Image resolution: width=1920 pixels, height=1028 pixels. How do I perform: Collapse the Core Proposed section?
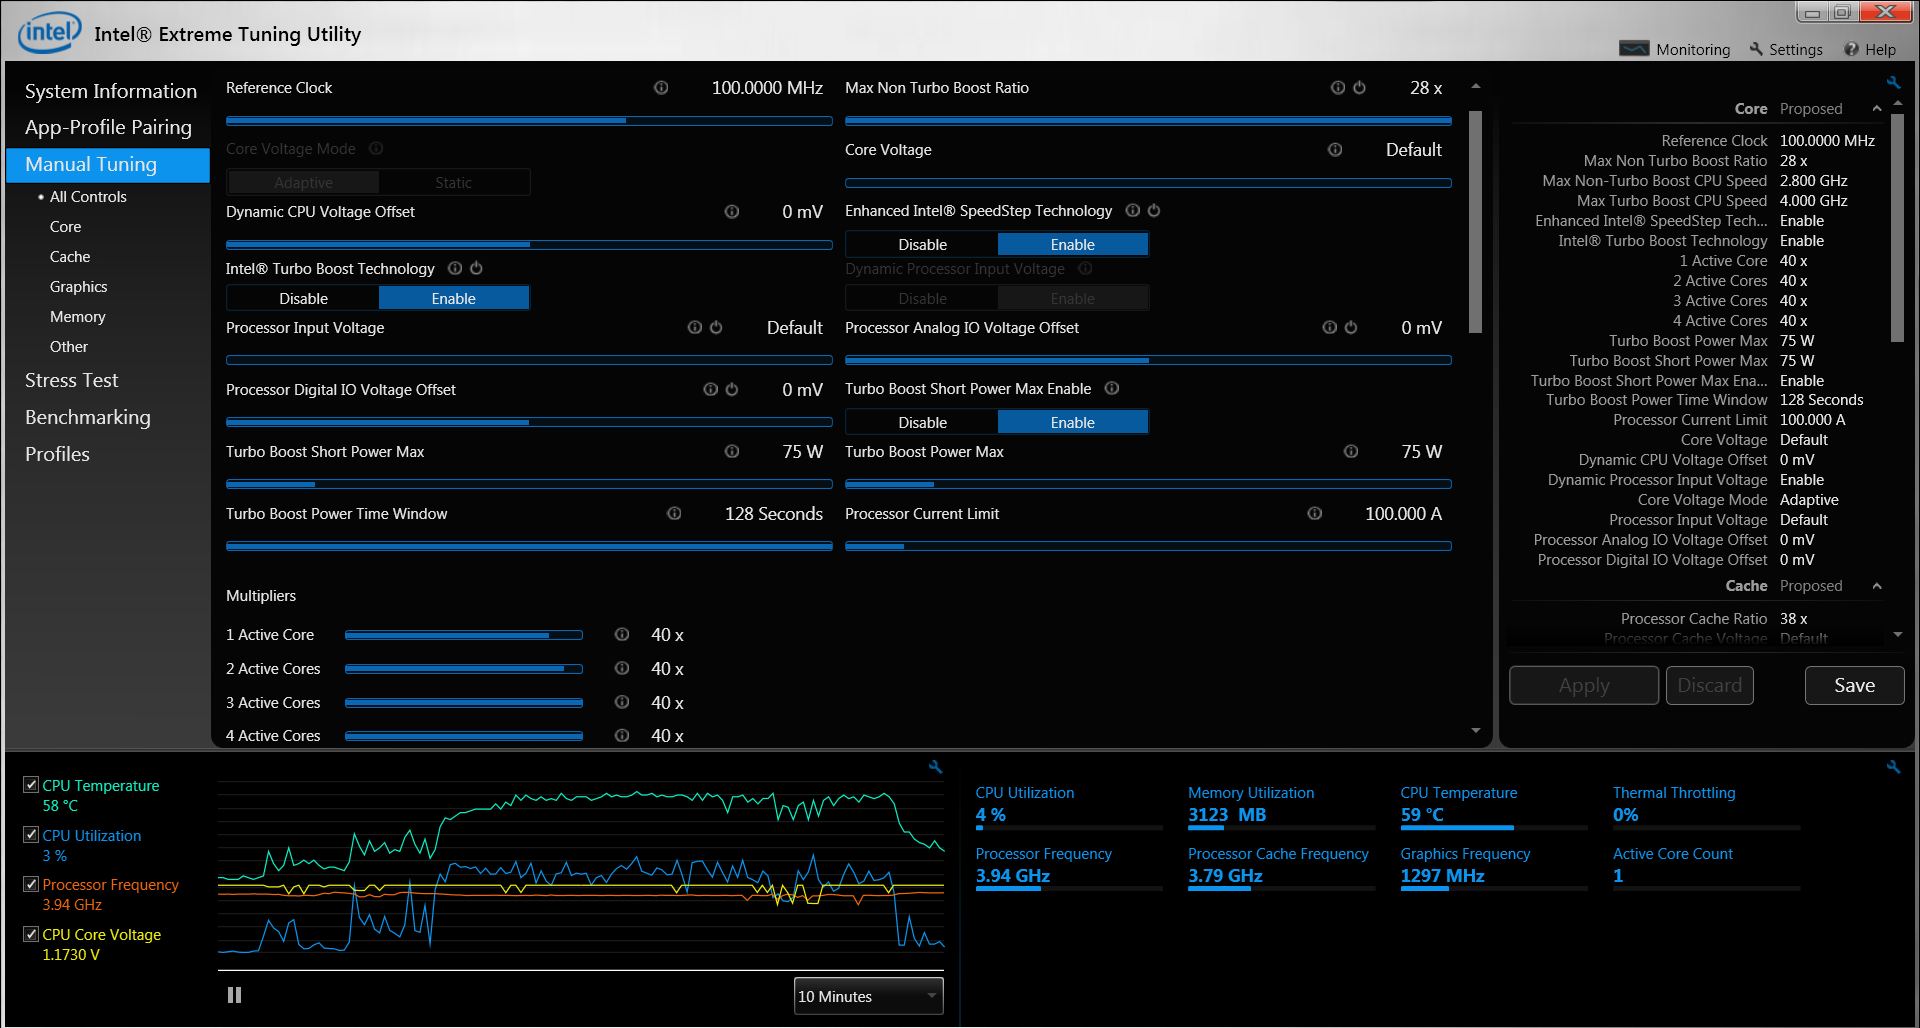pyautogui.click(x=1877, y=109)
